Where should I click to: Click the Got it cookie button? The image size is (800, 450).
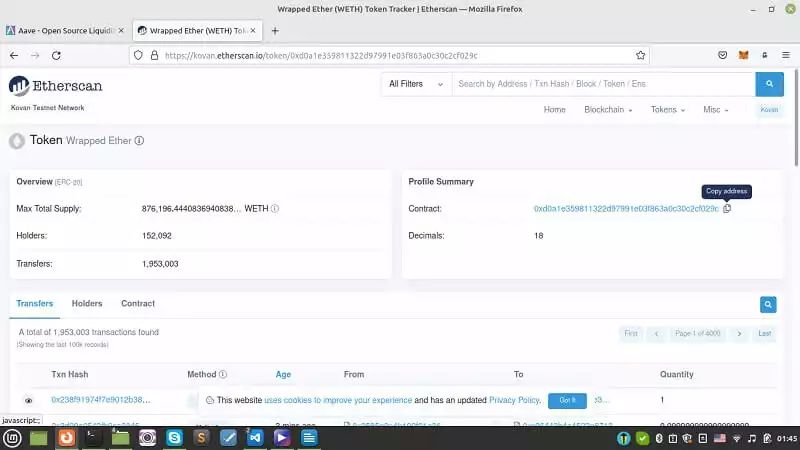pyautogui.click(x=567, y=401)
